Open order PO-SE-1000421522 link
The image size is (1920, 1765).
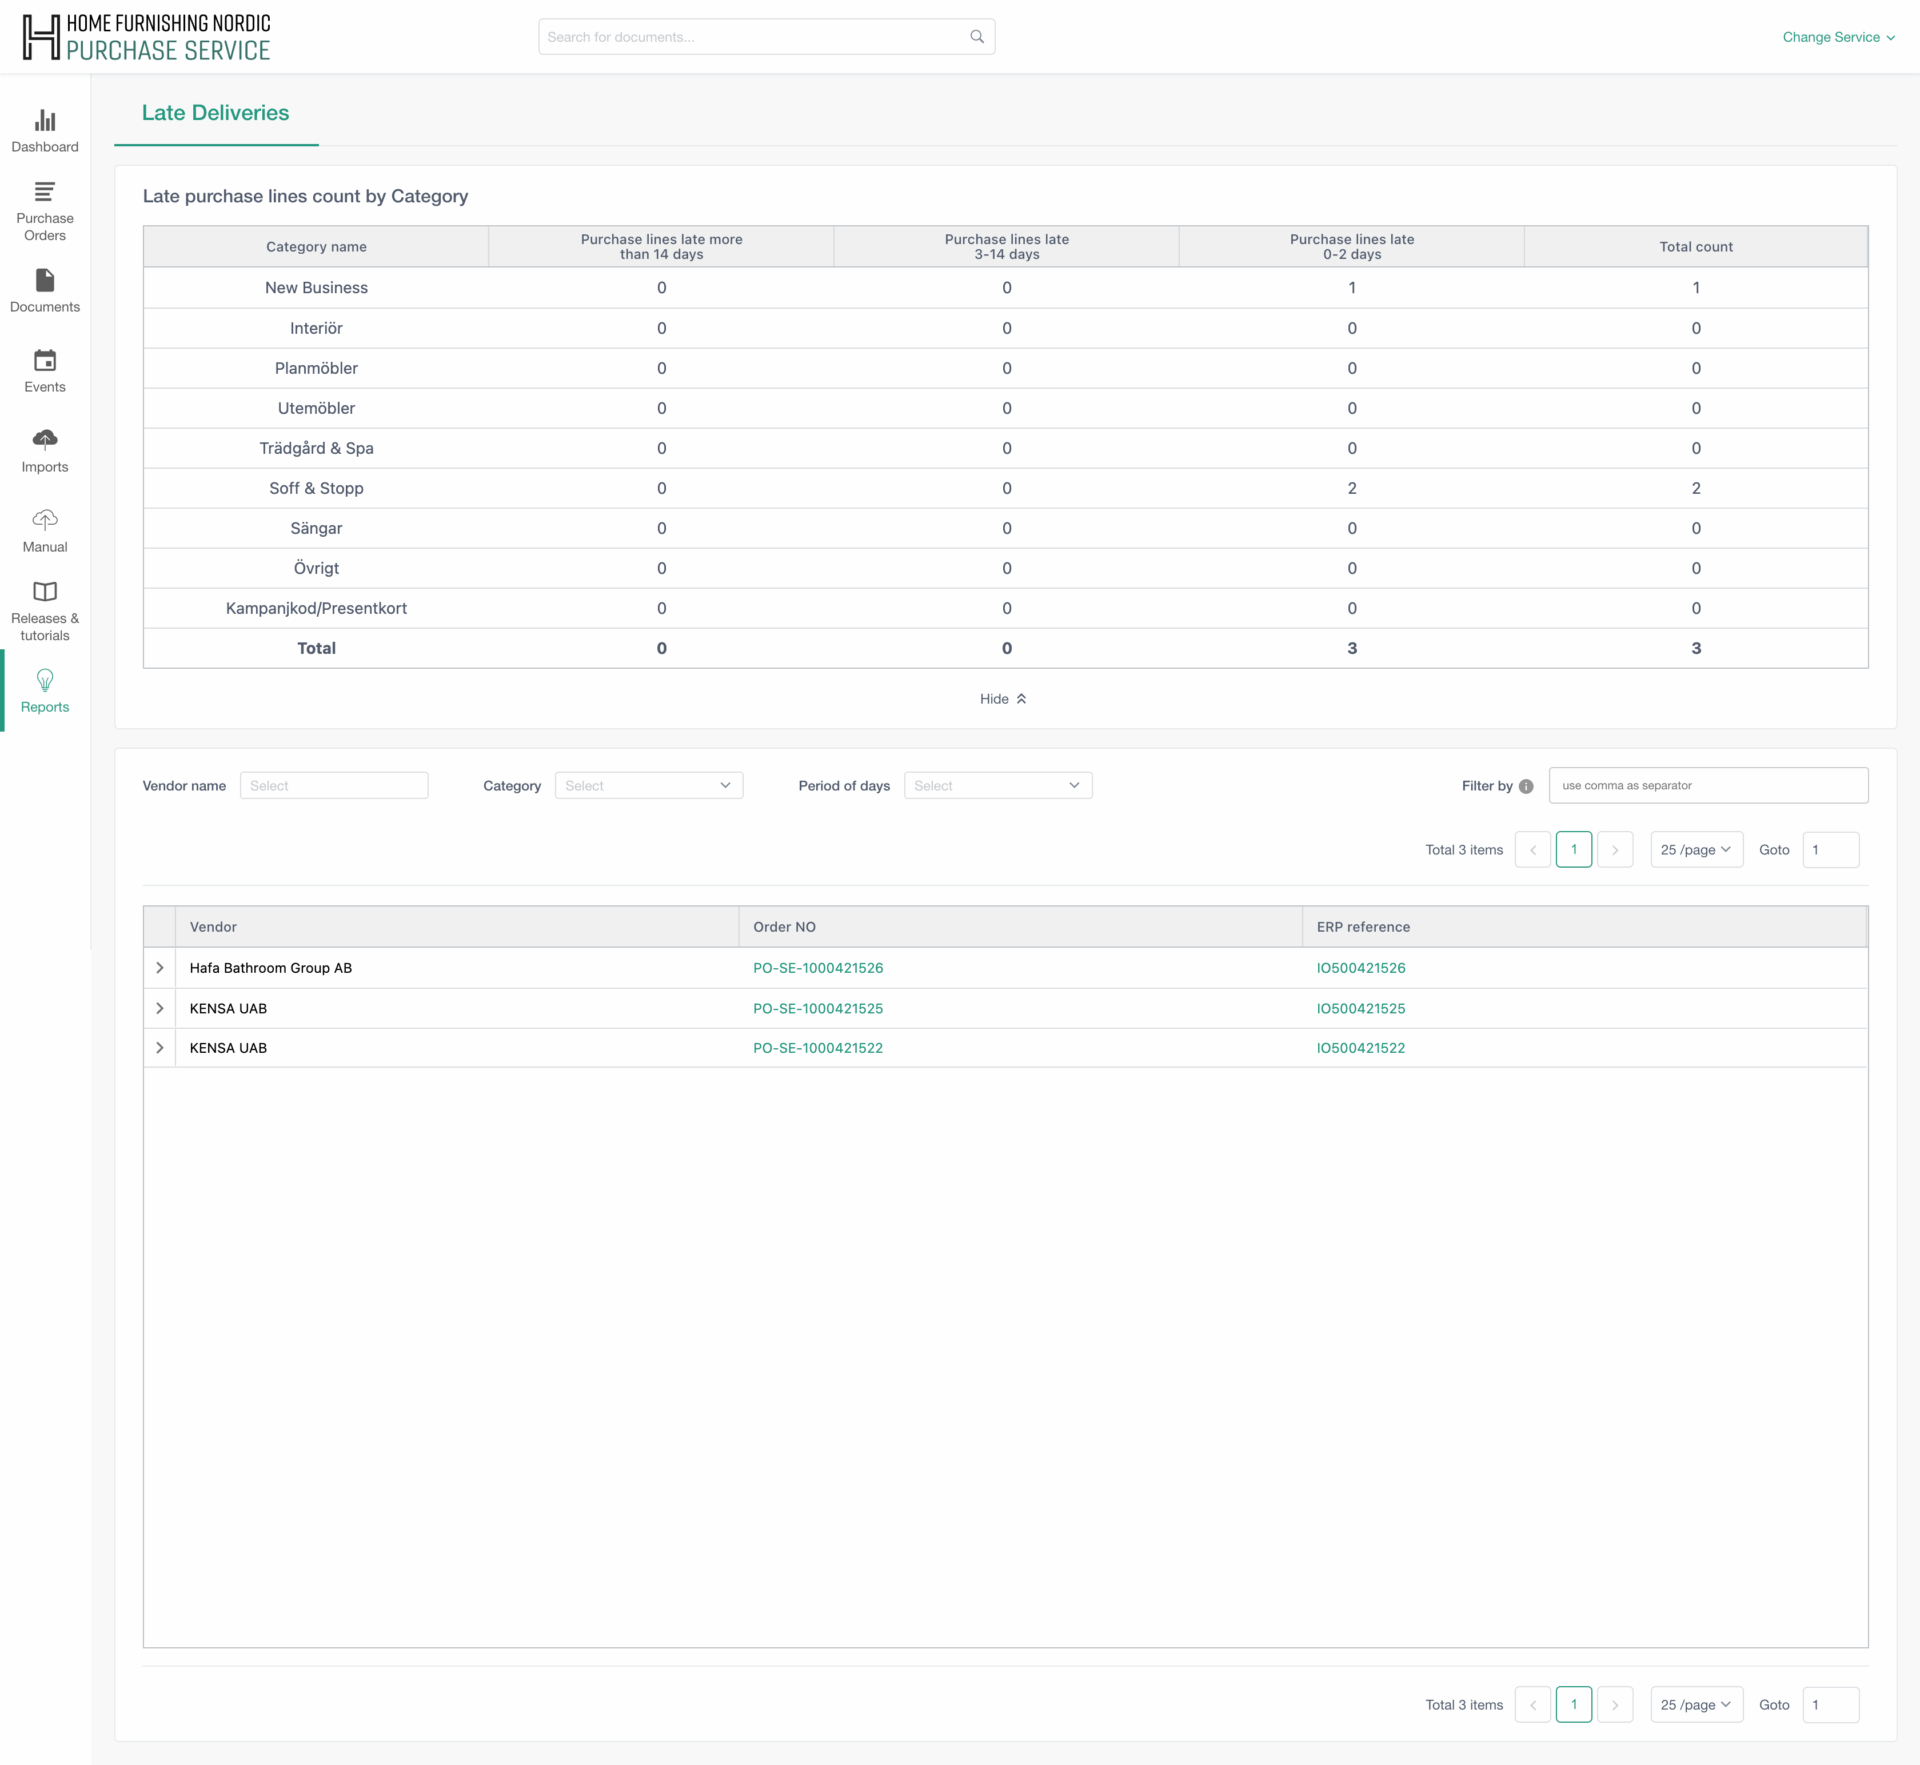coord(818,1048)
